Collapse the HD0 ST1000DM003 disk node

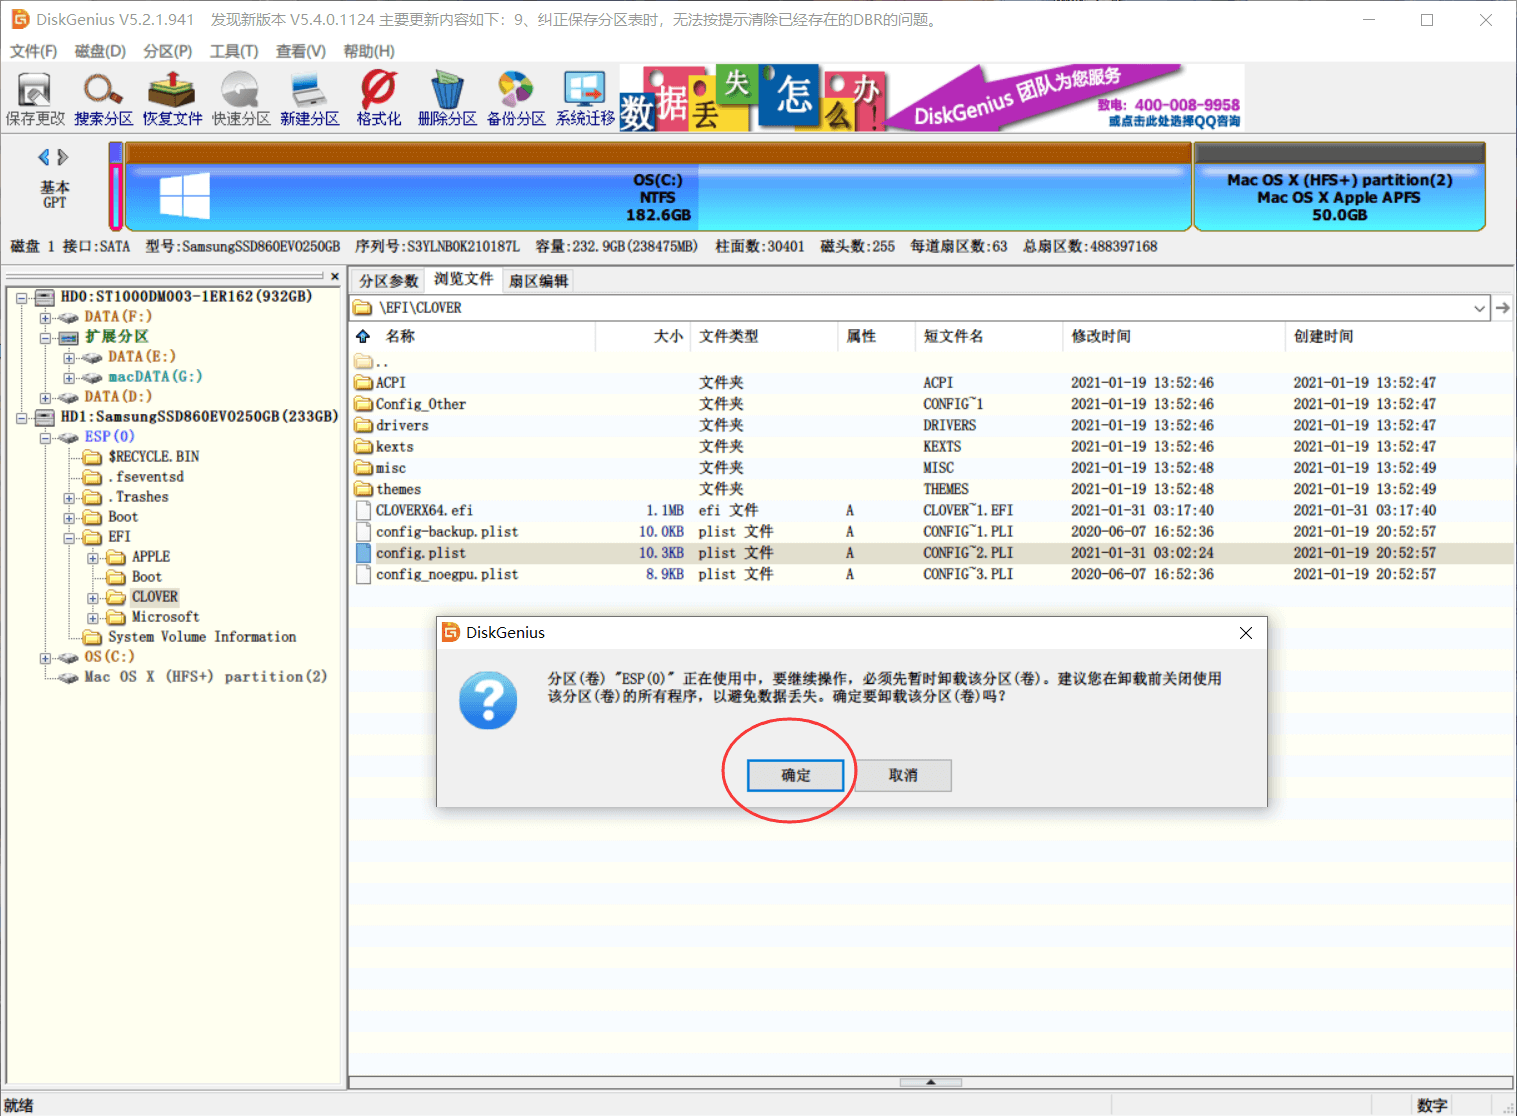(x=21, y=298)
